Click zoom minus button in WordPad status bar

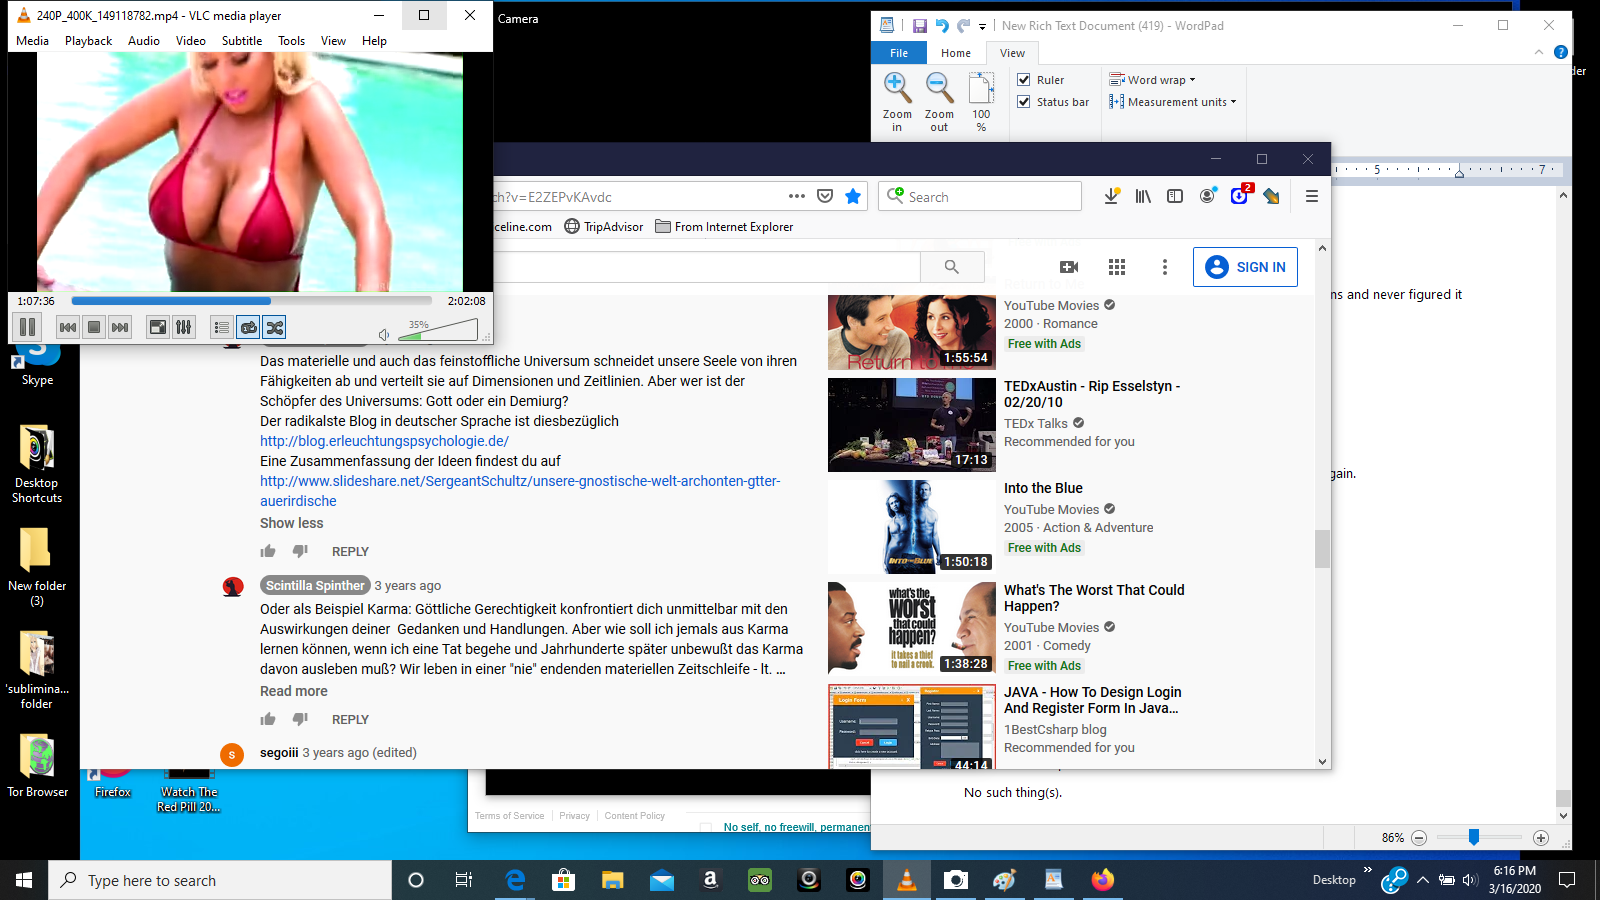click(x=1419, y=838)
